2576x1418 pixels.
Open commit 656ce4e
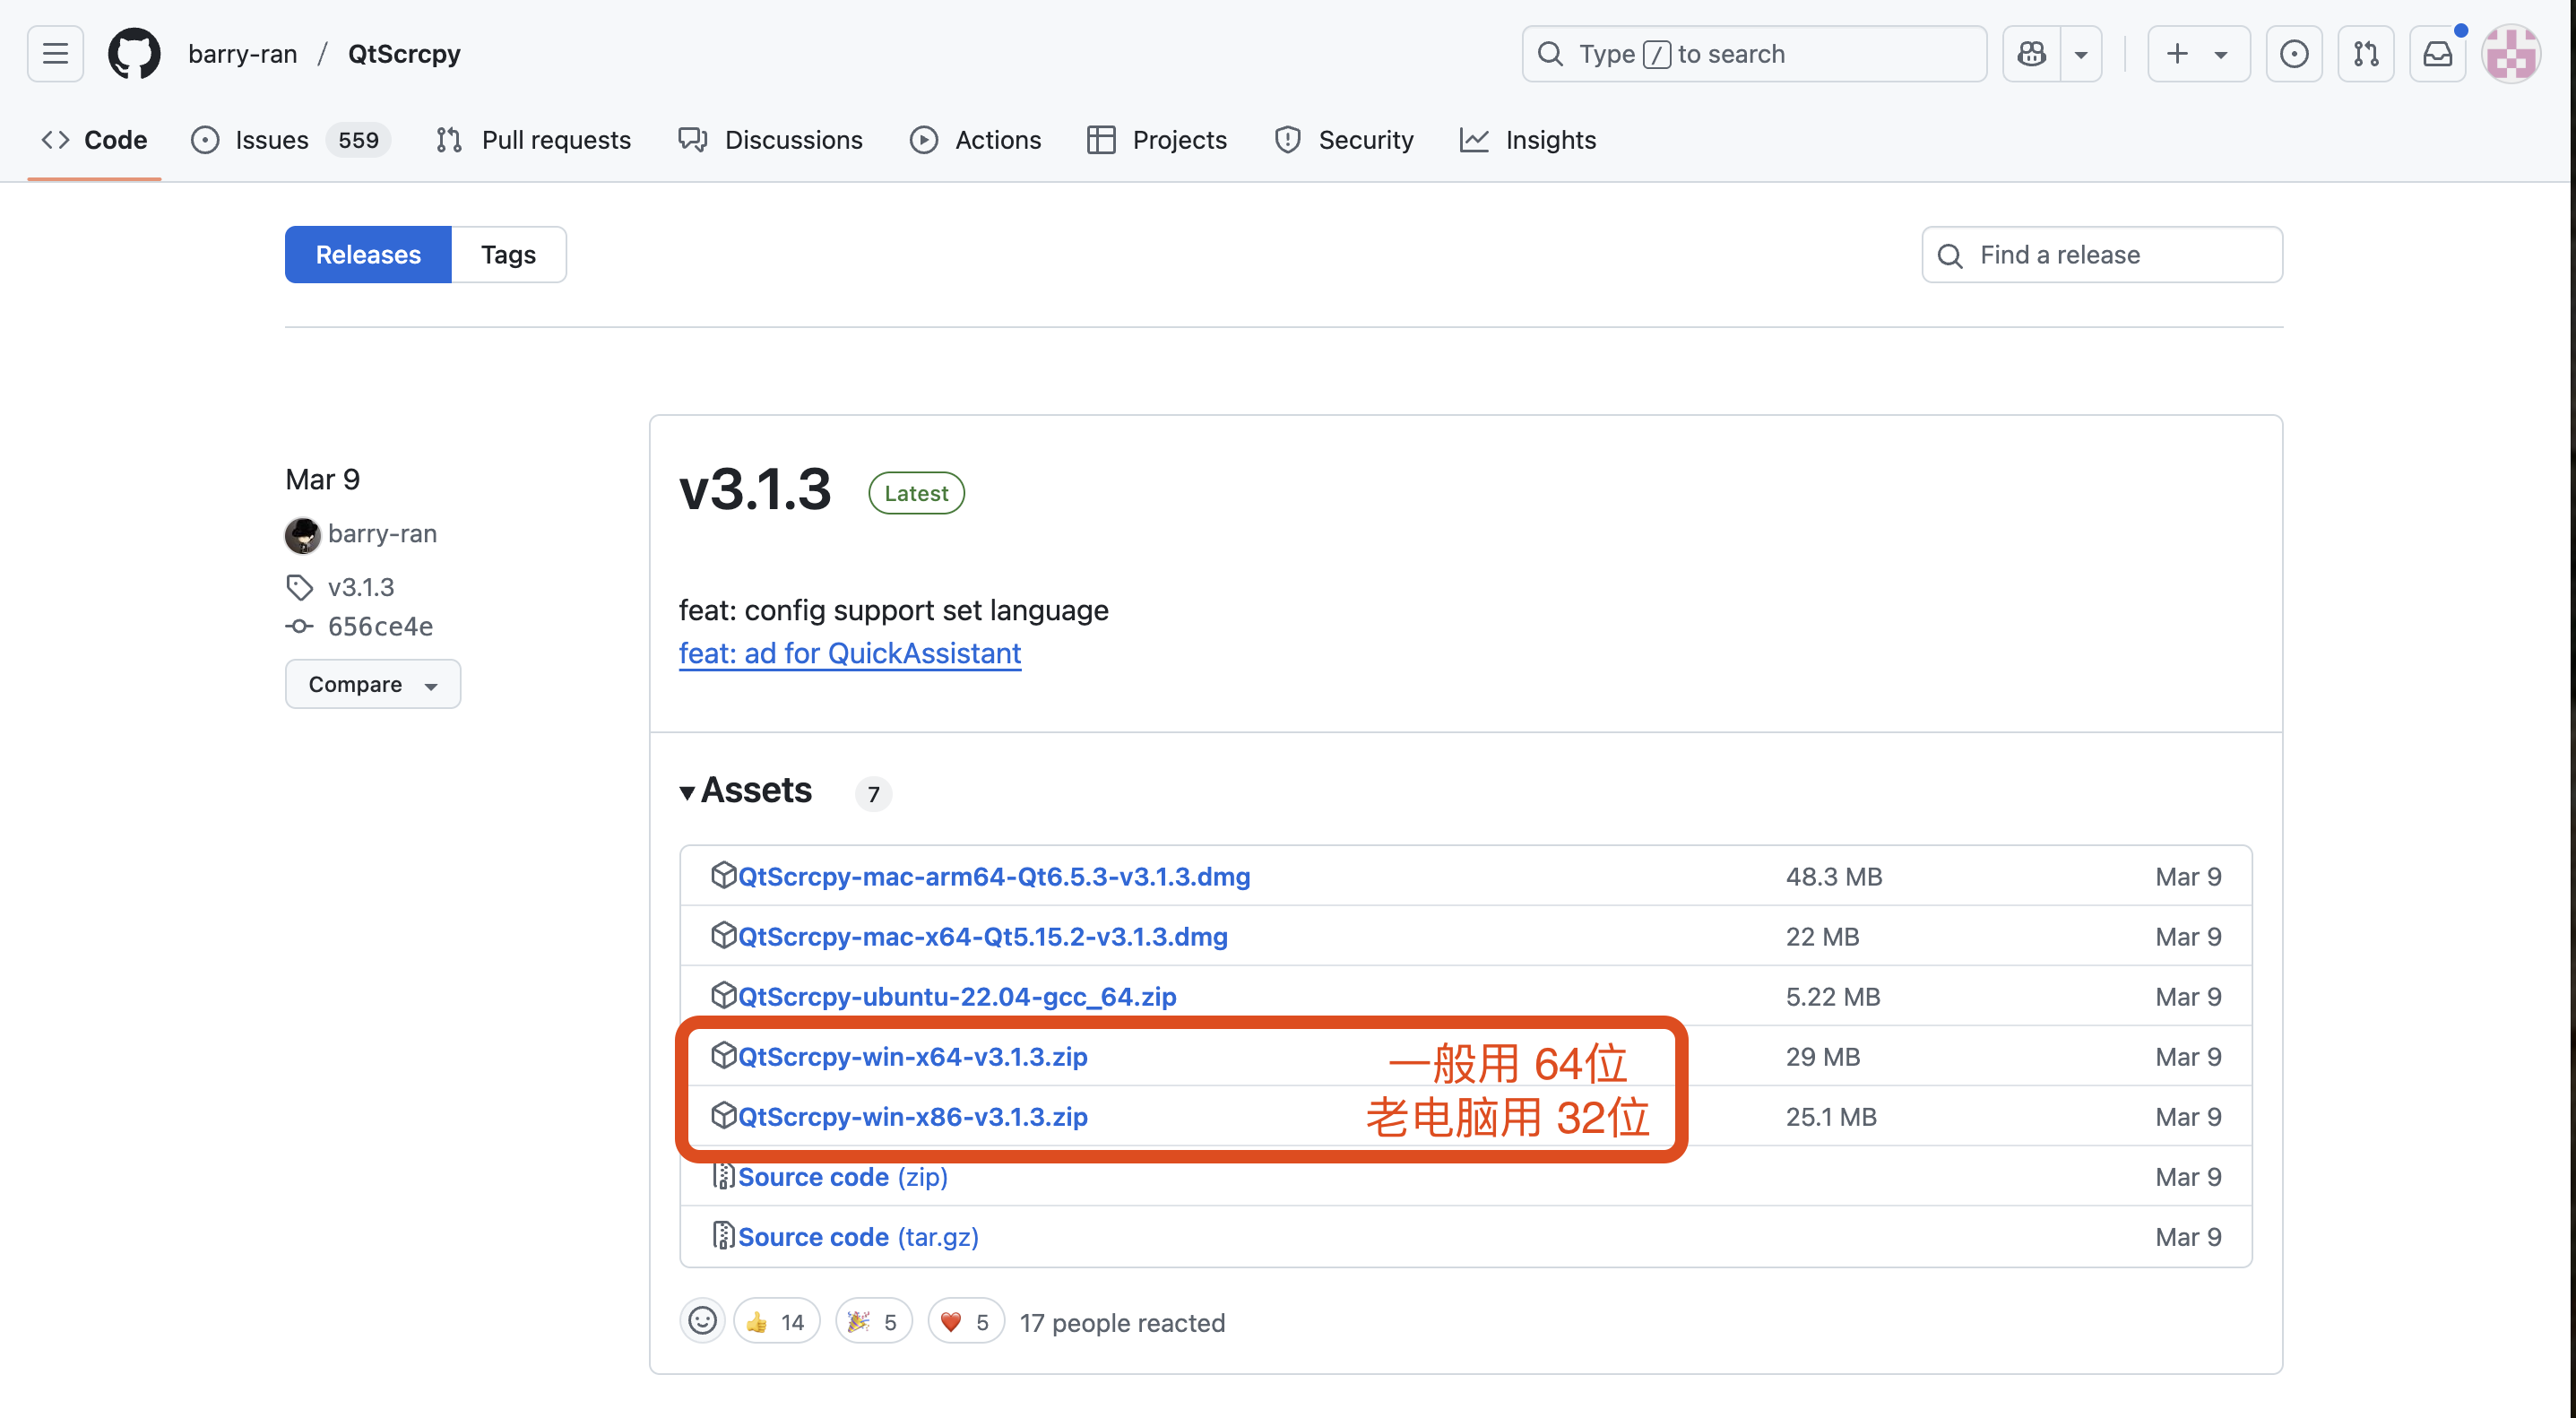(380, 626)
